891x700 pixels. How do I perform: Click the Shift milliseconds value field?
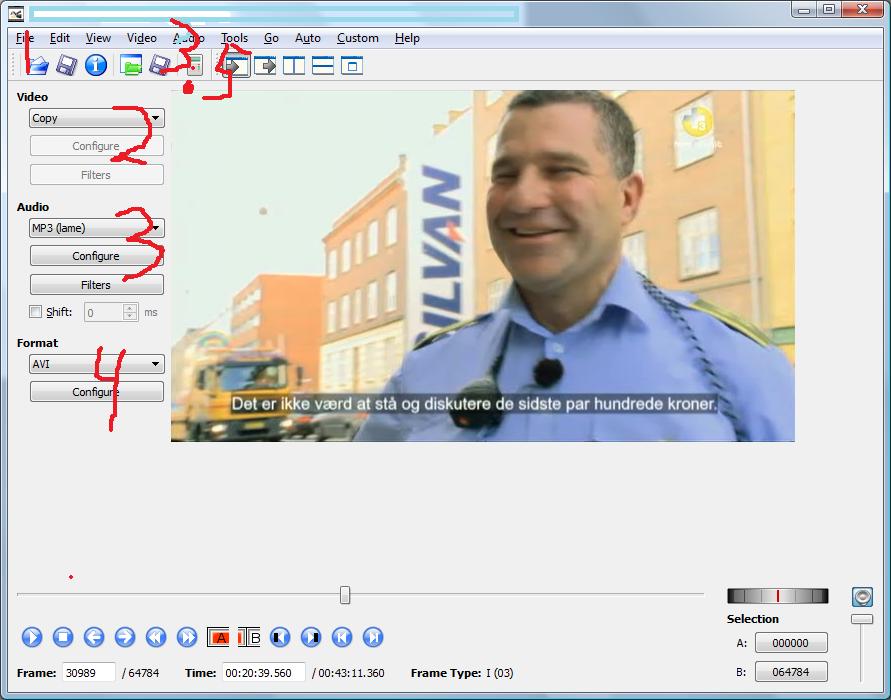pos(103,312)
